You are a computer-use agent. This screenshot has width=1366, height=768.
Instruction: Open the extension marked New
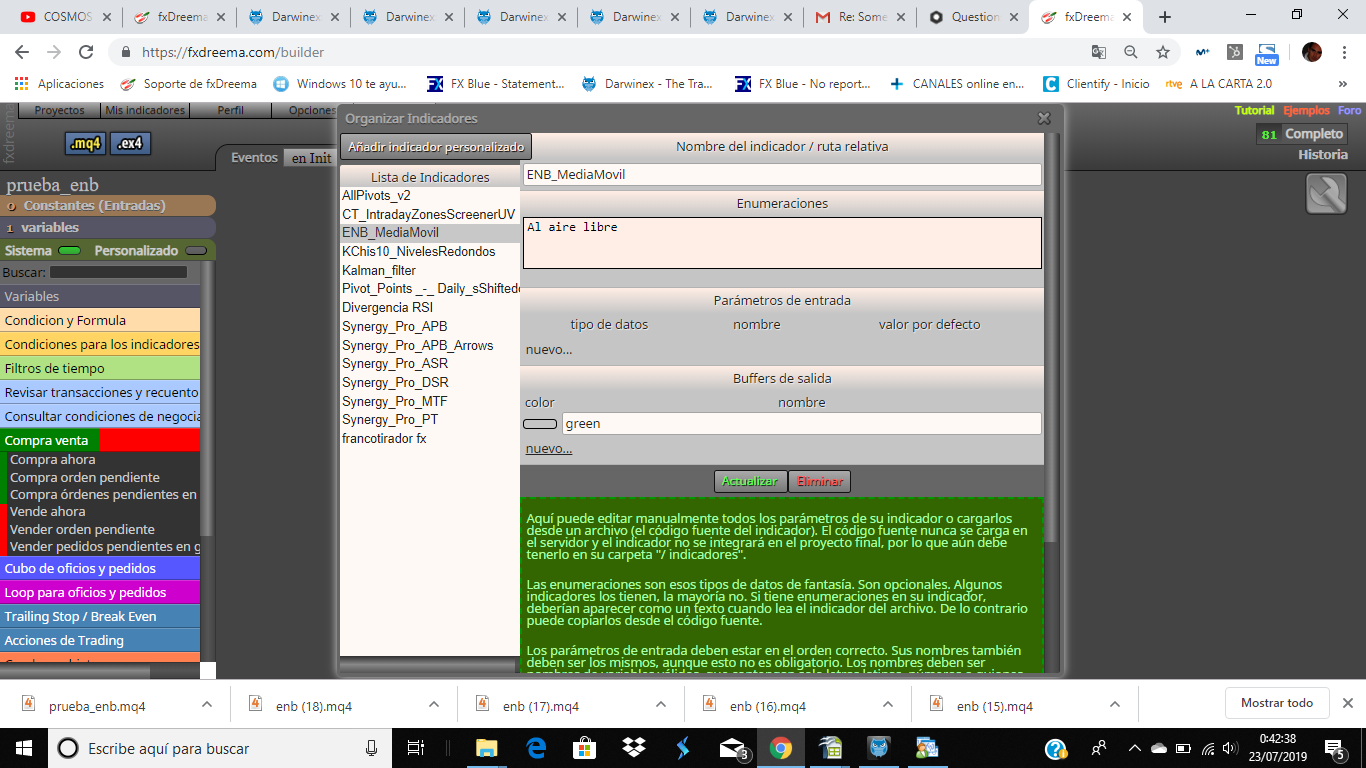1267,53
